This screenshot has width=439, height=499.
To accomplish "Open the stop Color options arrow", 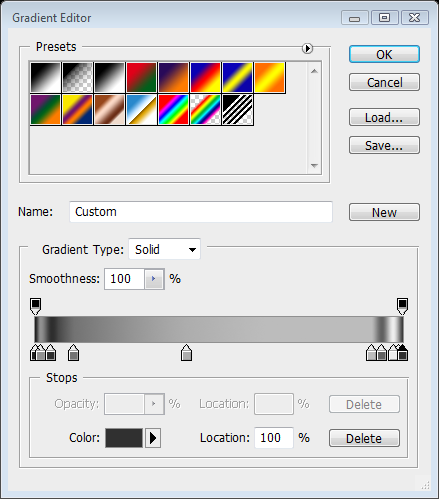I will [153, 438].
